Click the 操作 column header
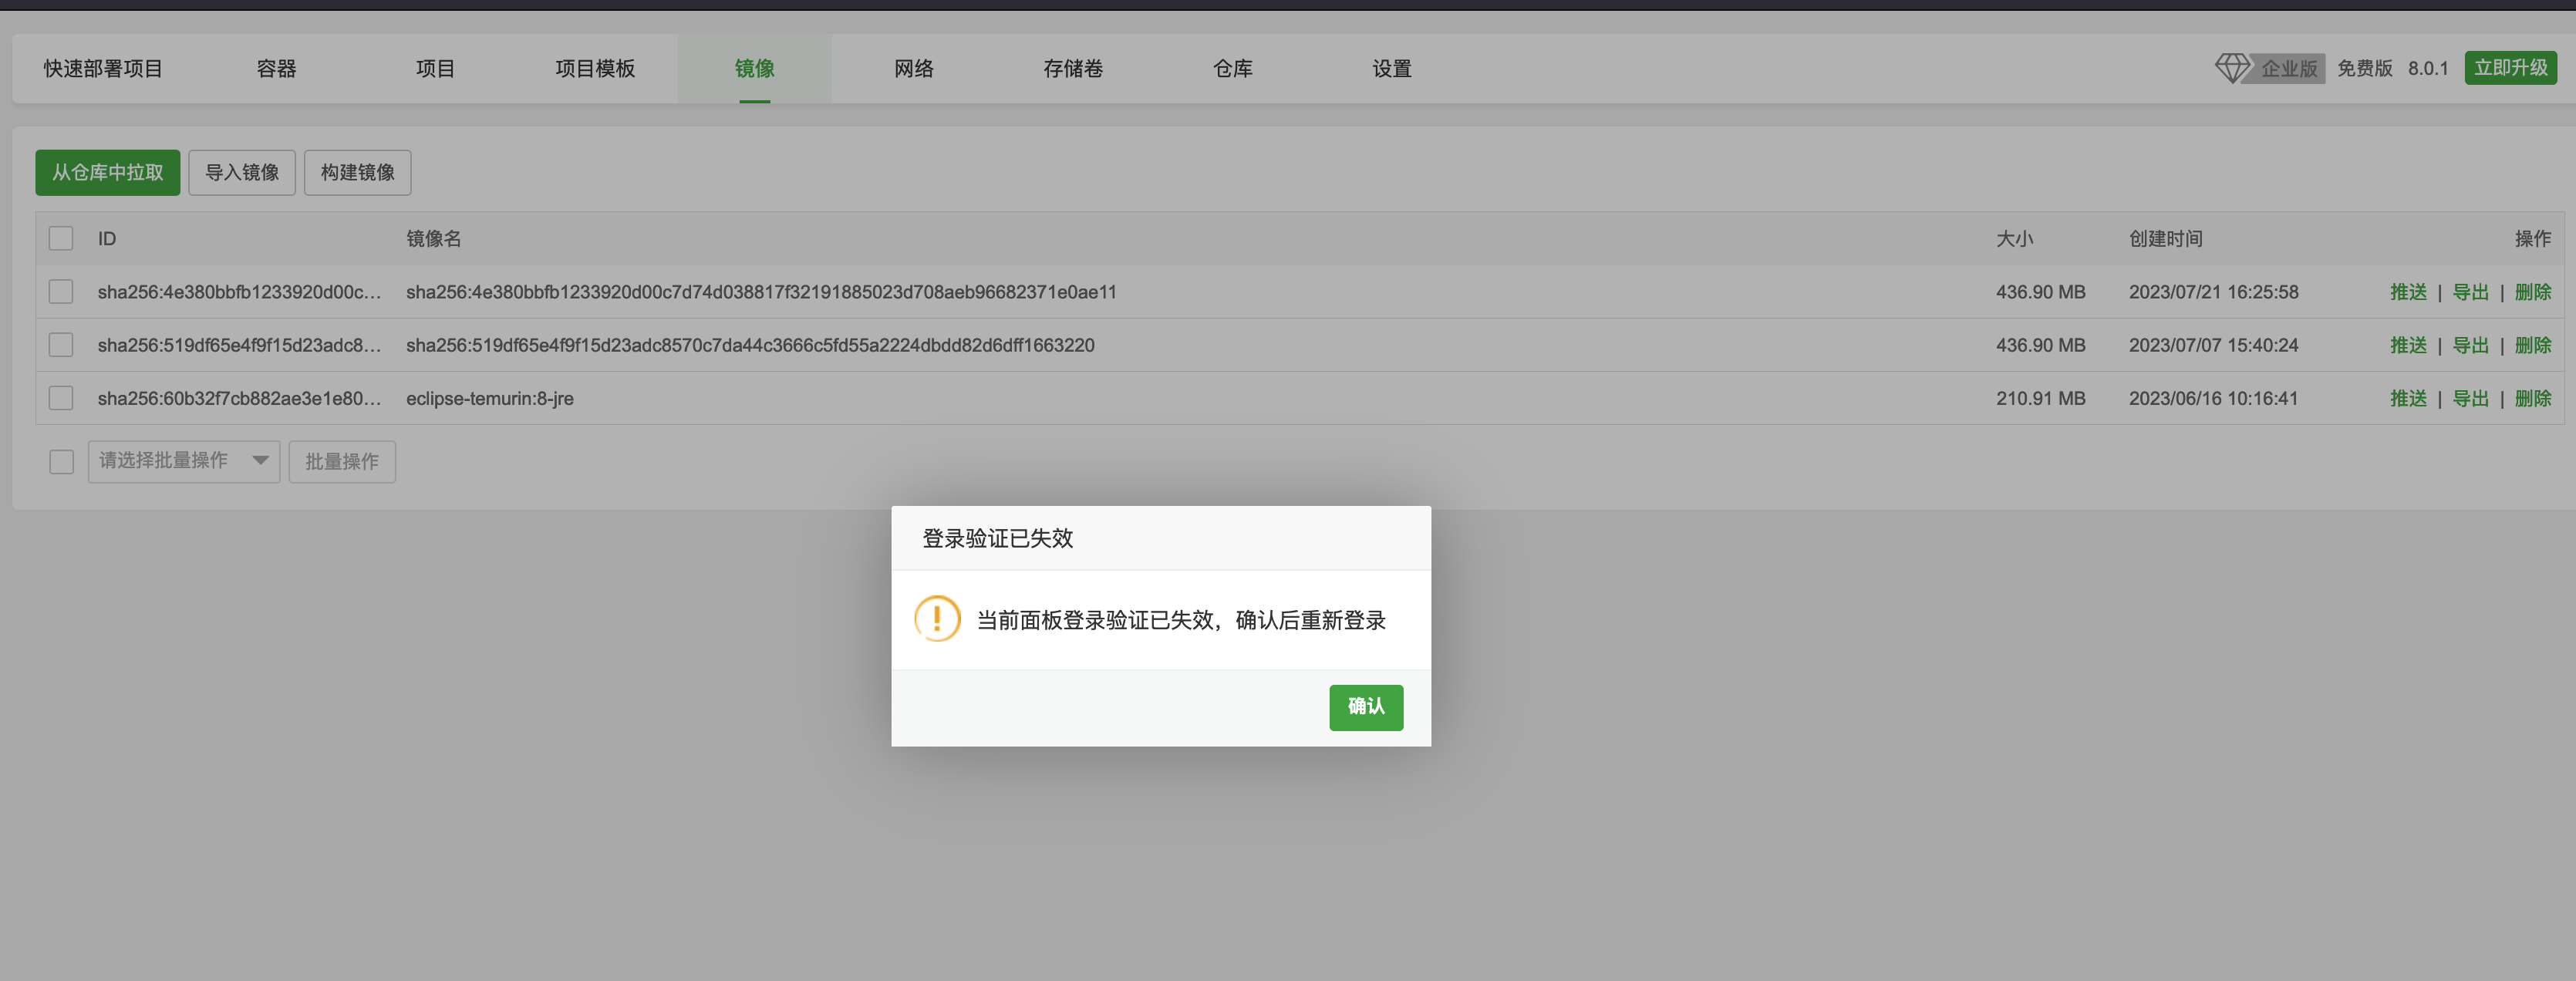Image resolution: width=2576 pixels, height=981 pixels. [2532, 238]
